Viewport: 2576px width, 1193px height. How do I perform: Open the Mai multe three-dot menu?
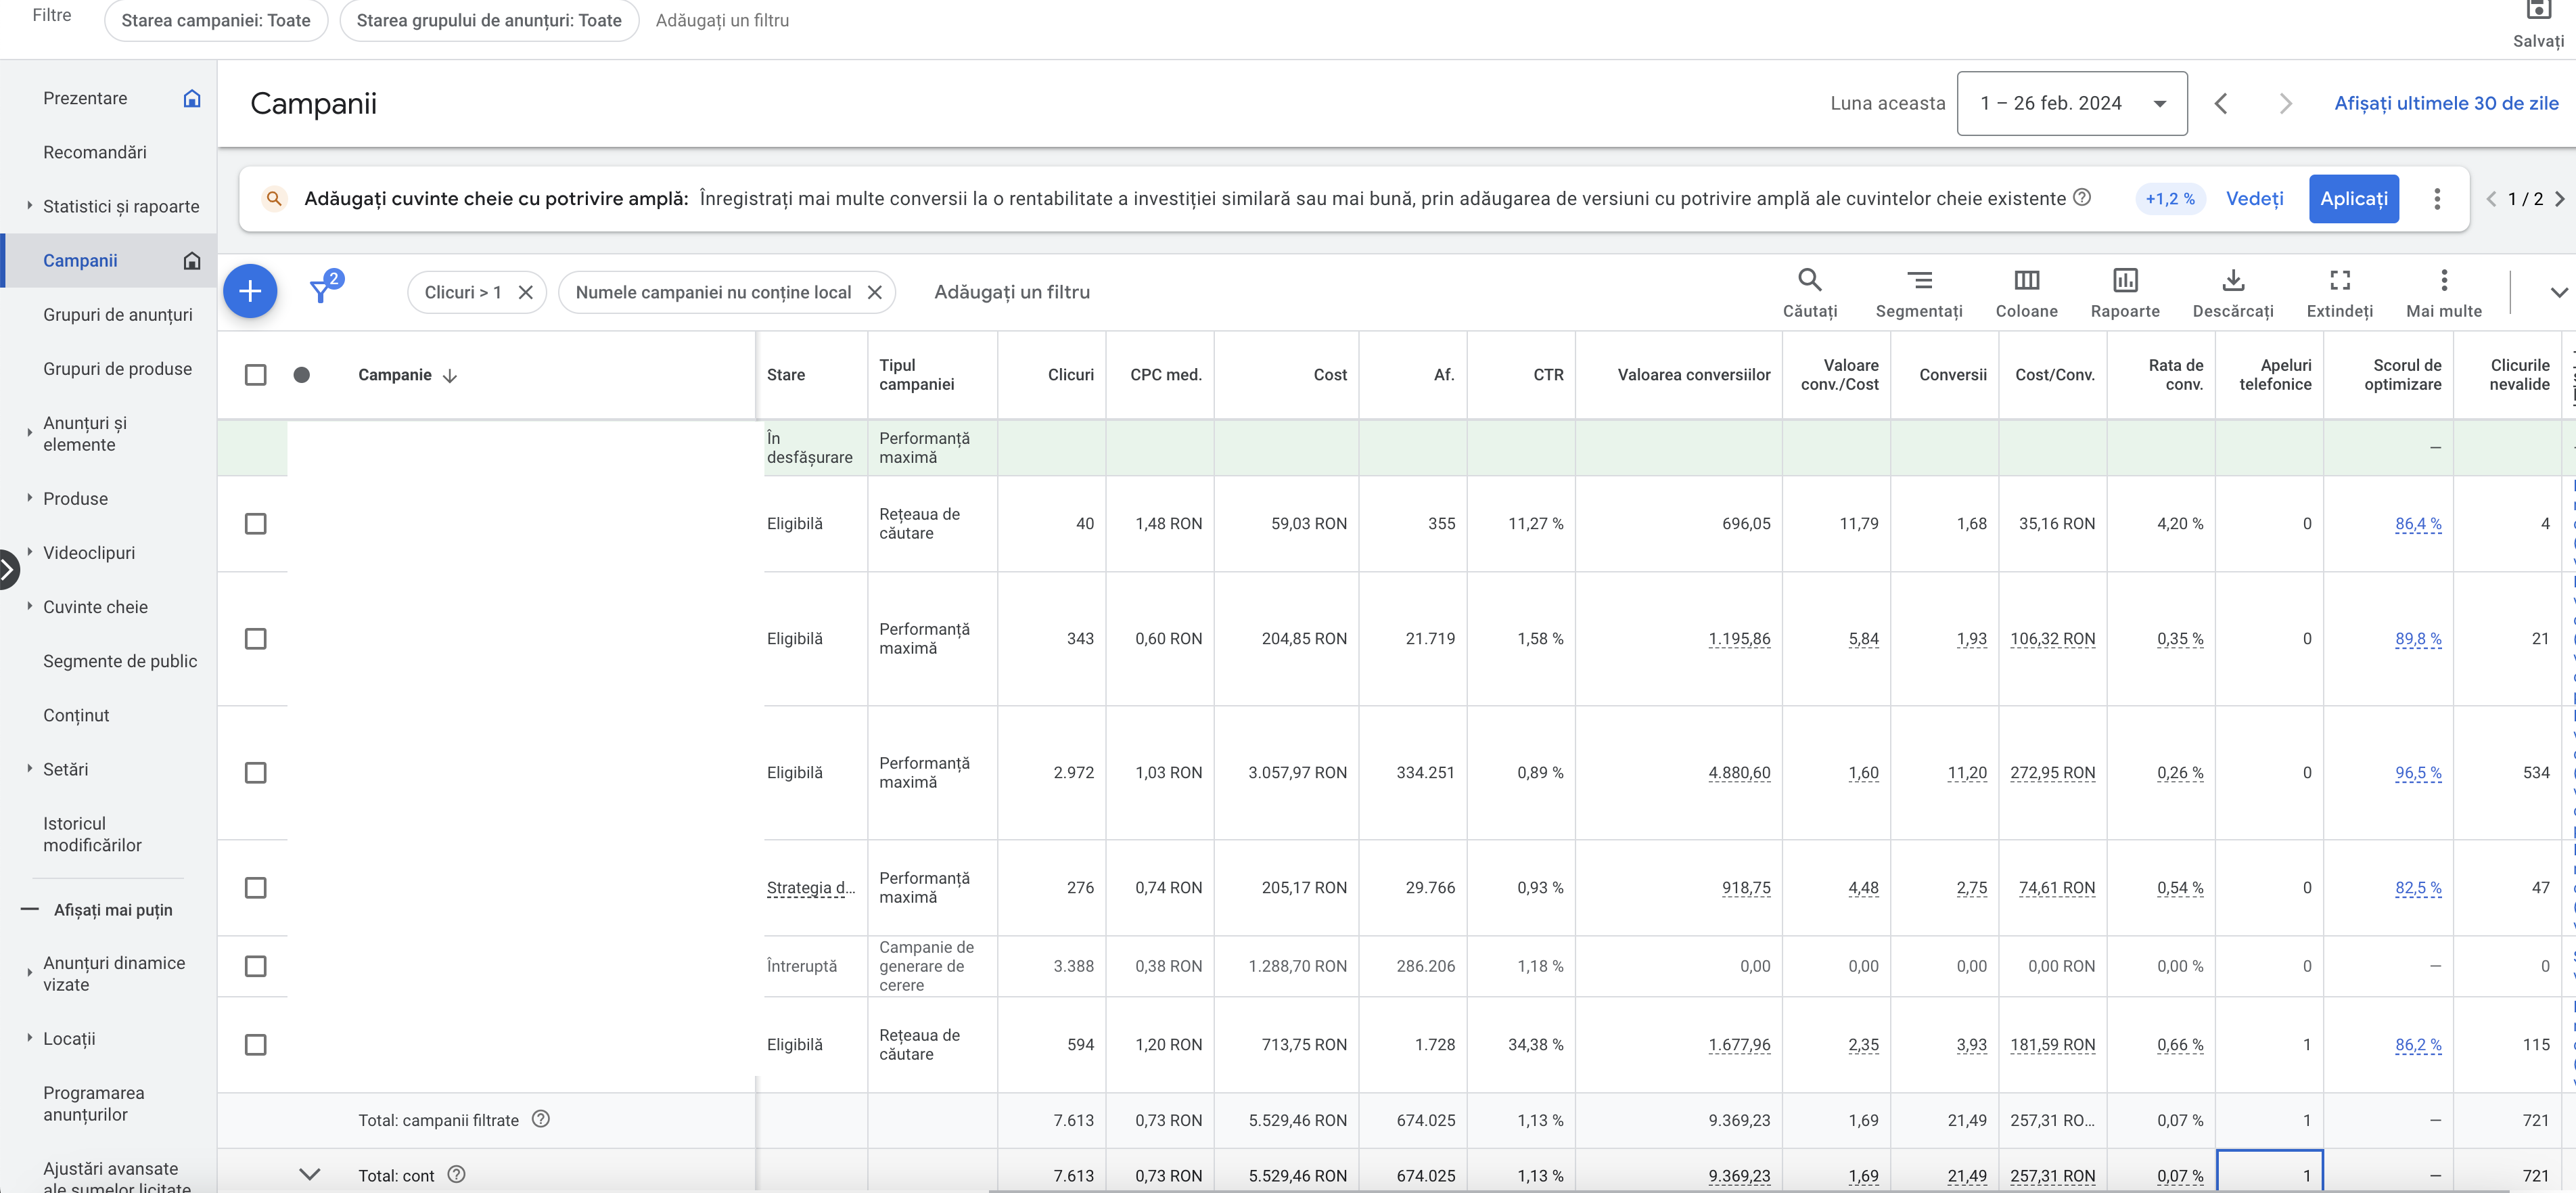[x=2443, y=280]
